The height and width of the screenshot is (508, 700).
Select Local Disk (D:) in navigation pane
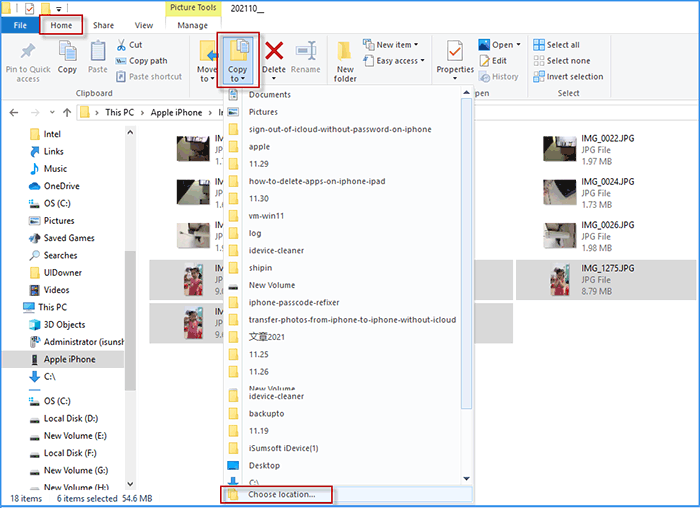click(x=71, y=419)
